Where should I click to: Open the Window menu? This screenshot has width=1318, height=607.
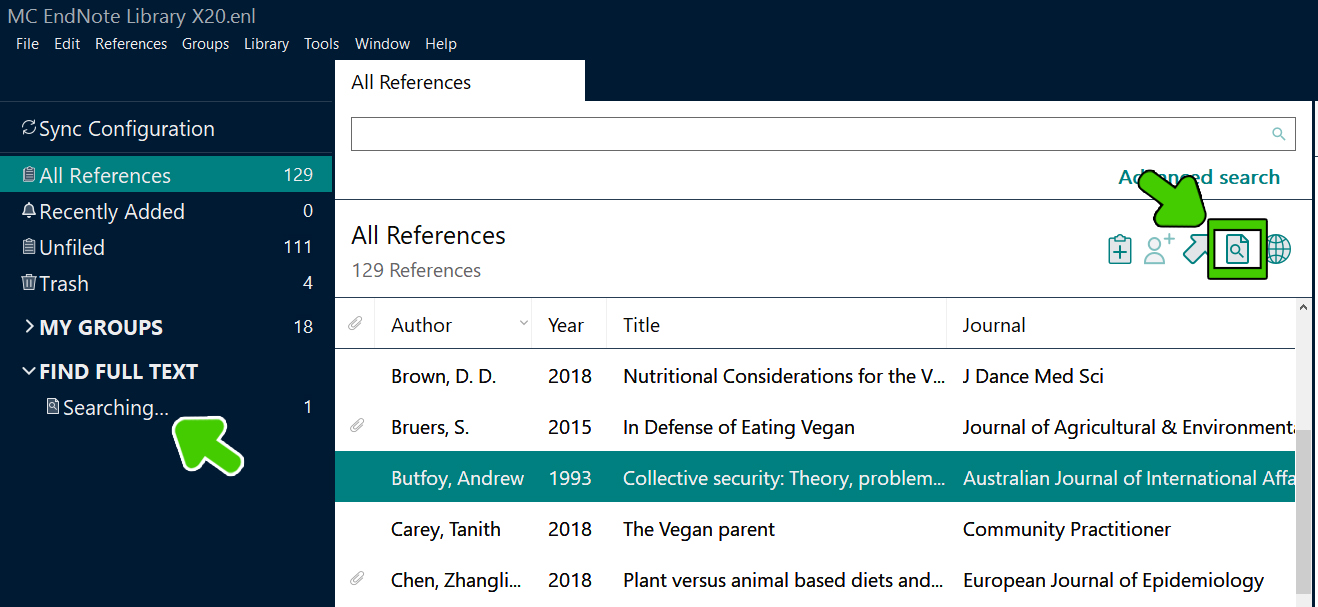click(382, 44)
